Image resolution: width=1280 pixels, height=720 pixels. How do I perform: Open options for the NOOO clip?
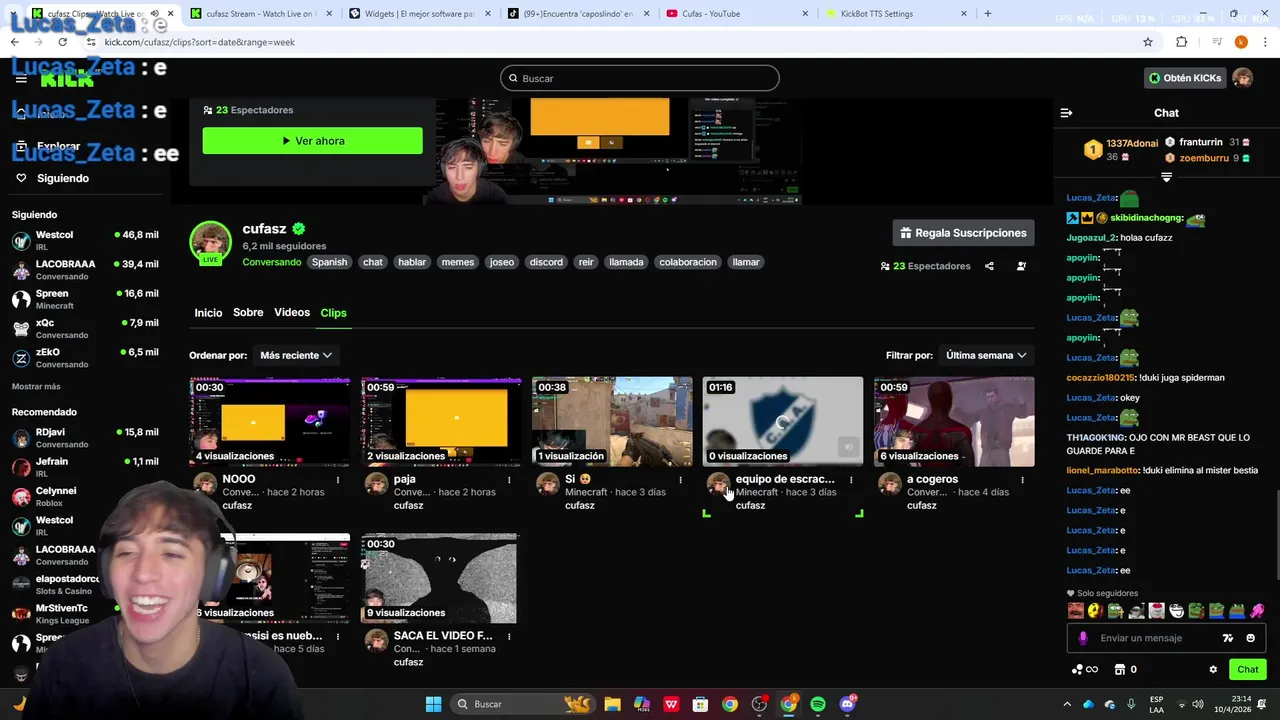coord(338,480)
